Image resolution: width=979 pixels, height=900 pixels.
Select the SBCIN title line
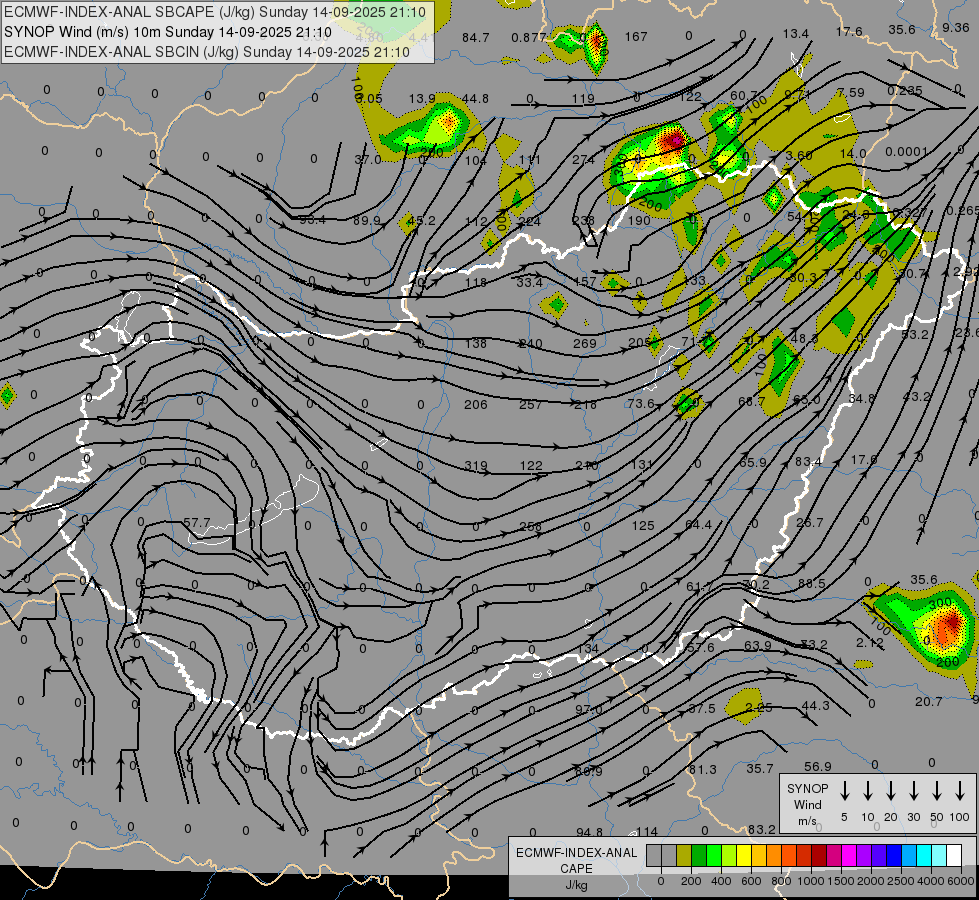(x=207, y=52)
